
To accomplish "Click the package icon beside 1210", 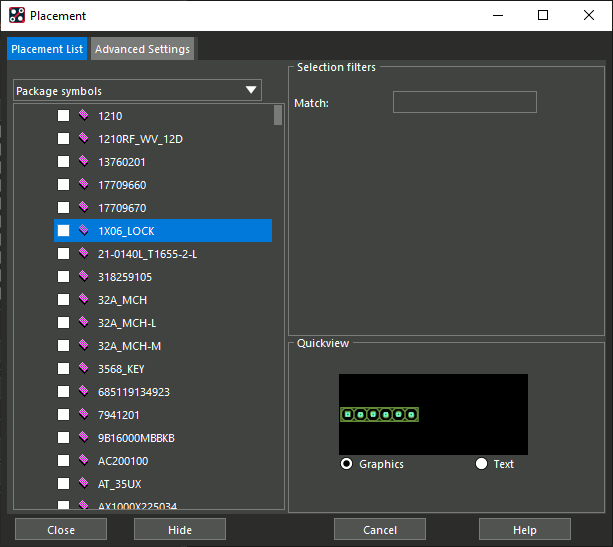I will (x=83, y=115).
